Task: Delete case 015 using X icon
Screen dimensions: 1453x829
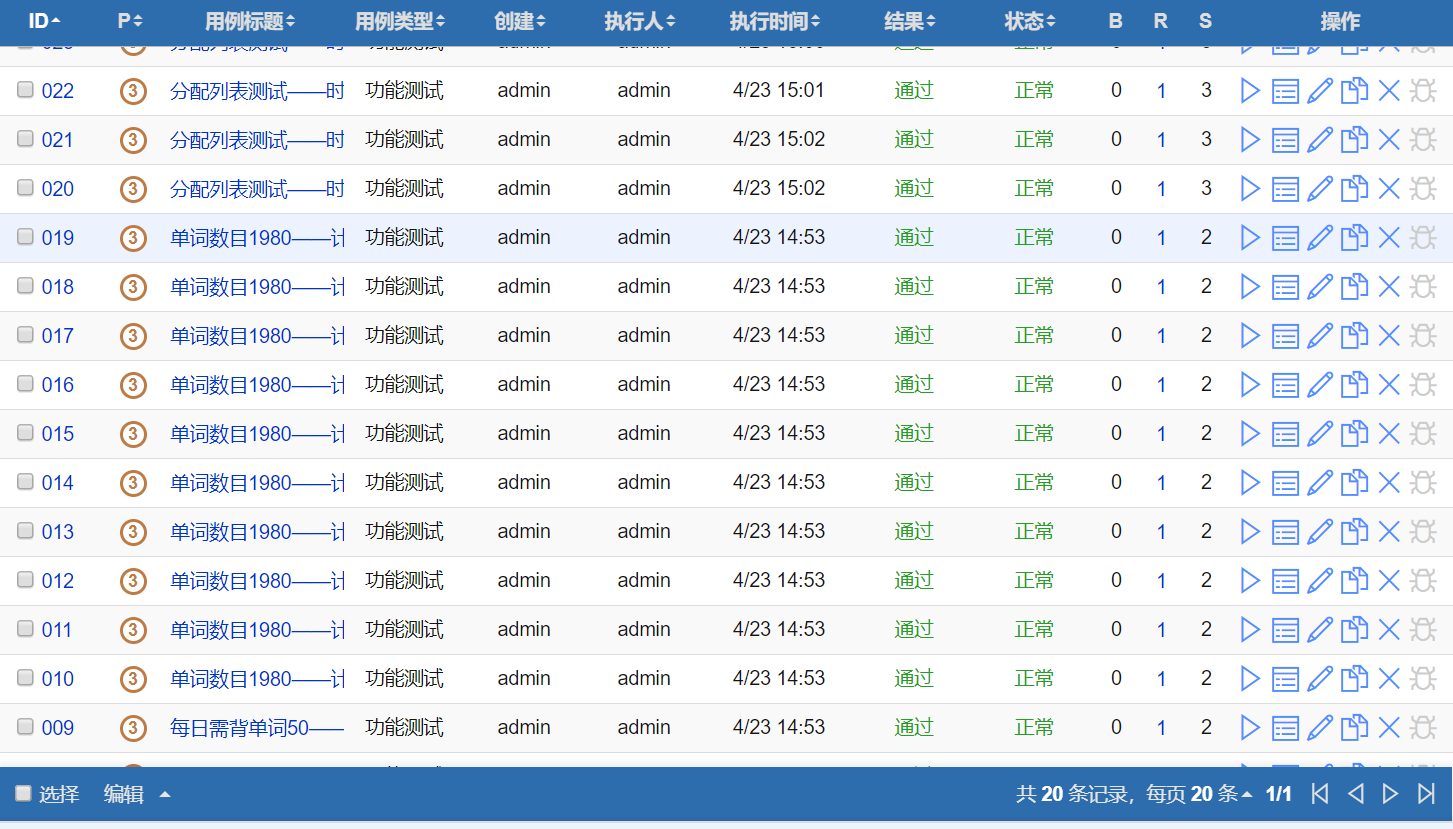Action: click(1389, 434)
